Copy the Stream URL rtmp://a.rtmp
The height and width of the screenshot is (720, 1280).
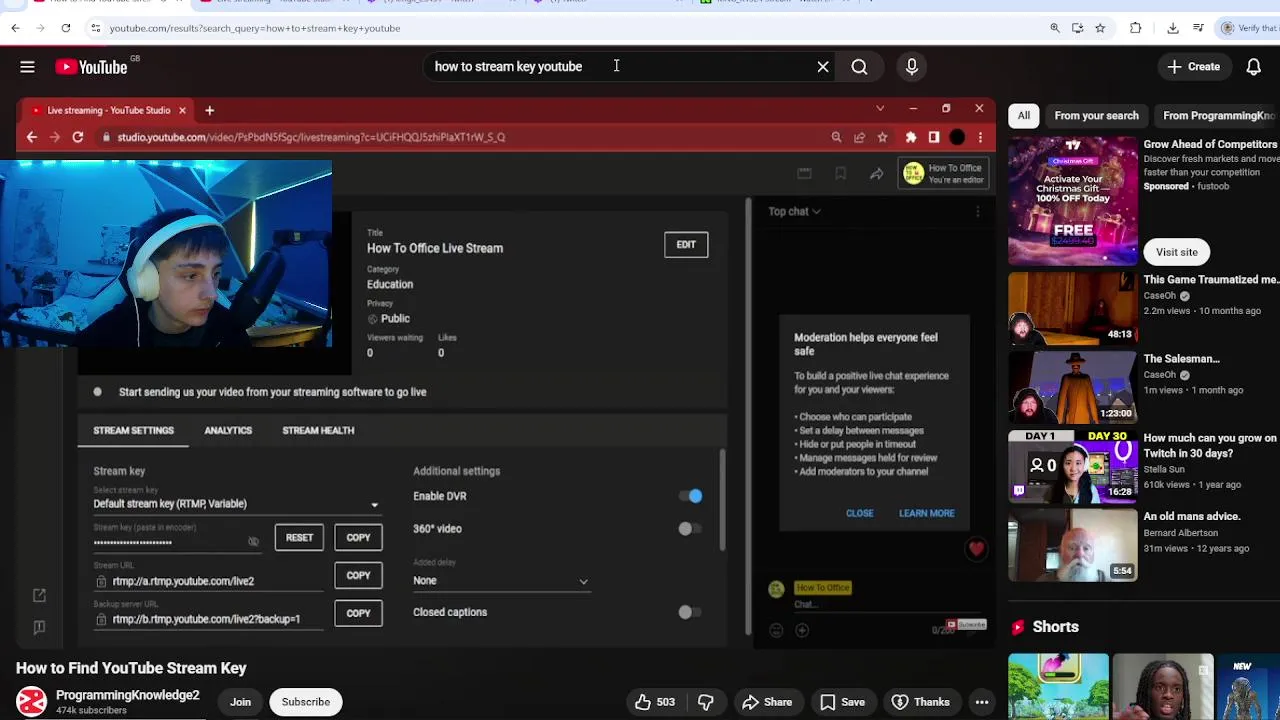(358, 575)
